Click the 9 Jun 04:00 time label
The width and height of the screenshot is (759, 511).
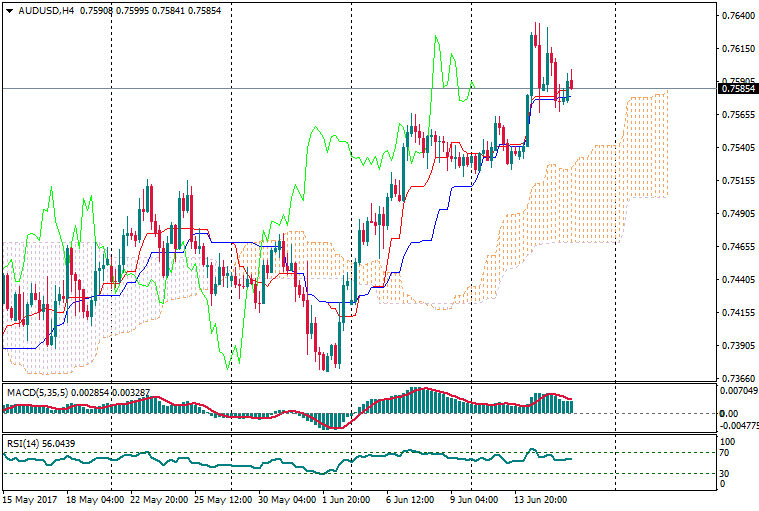coord(475,498)
